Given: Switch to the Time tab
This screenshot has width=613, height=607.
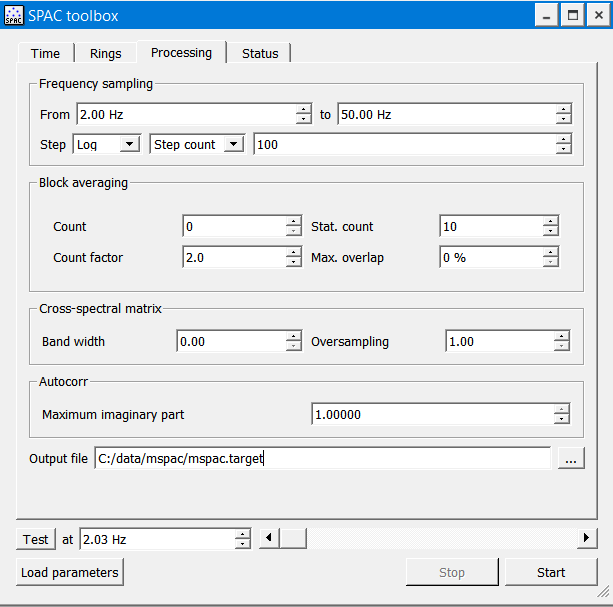Looking at the screenshot, I should click(45, 54).
